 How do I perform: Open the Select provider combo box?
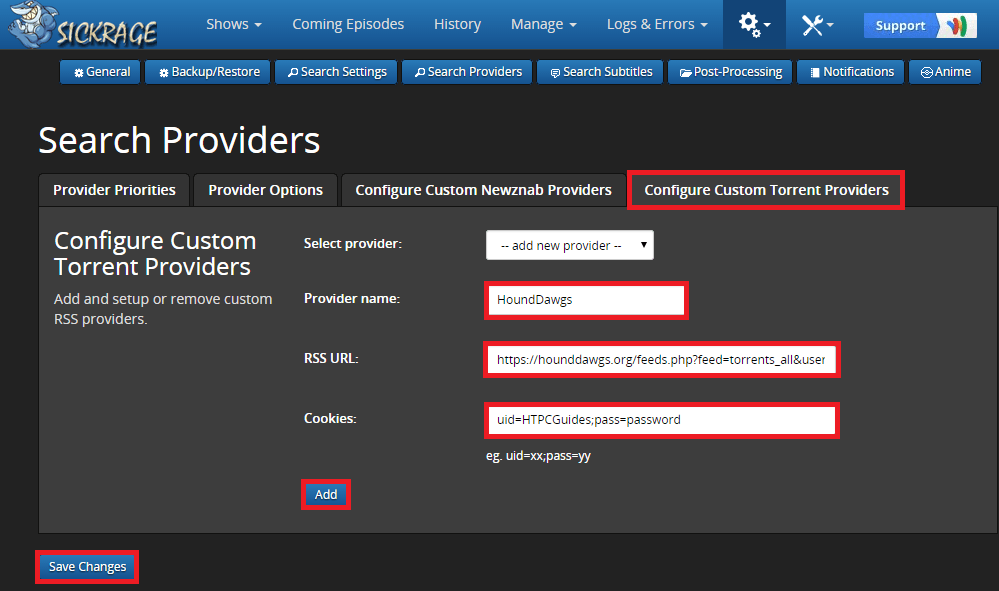[x=569, y=245]
